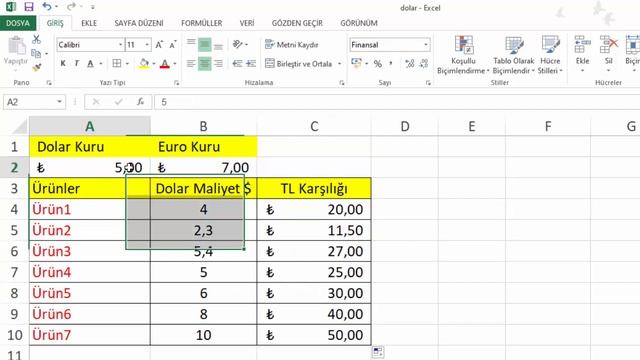
Task: Open the Finansal number format dropdown
Action: 426,44
